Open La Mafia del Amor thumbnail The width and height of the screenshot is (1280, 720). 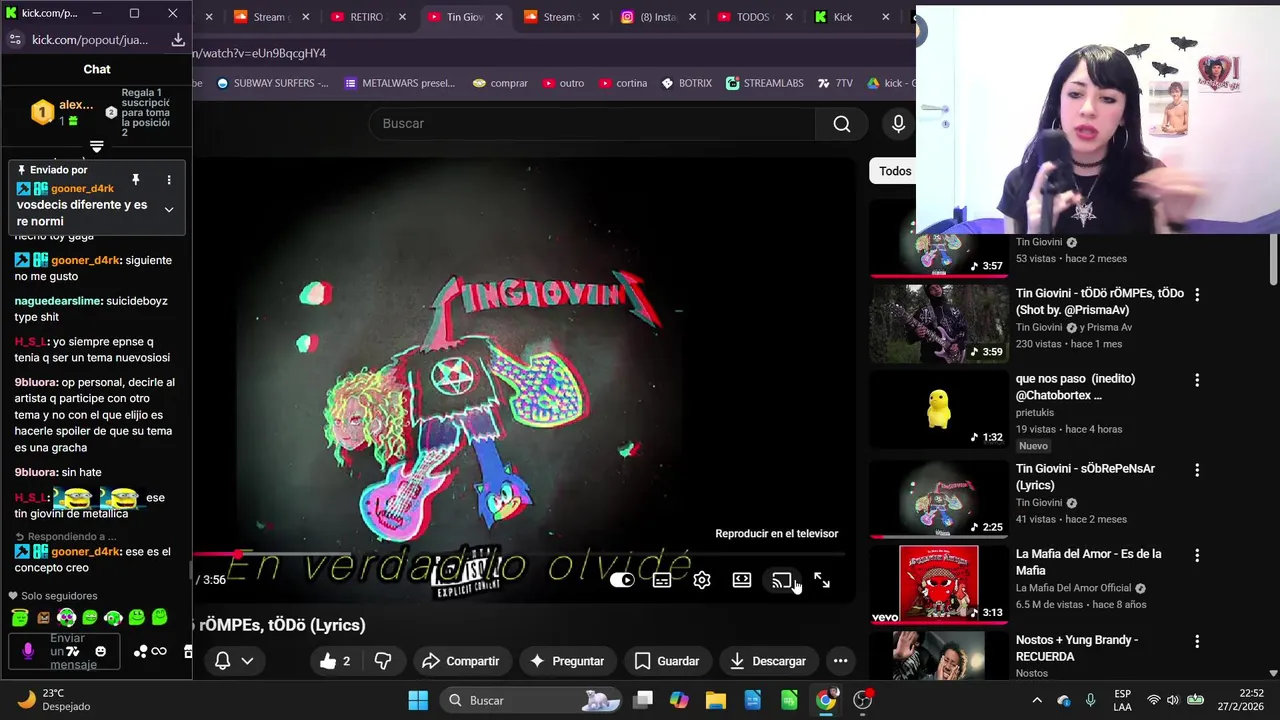click(x=939, y=584)
